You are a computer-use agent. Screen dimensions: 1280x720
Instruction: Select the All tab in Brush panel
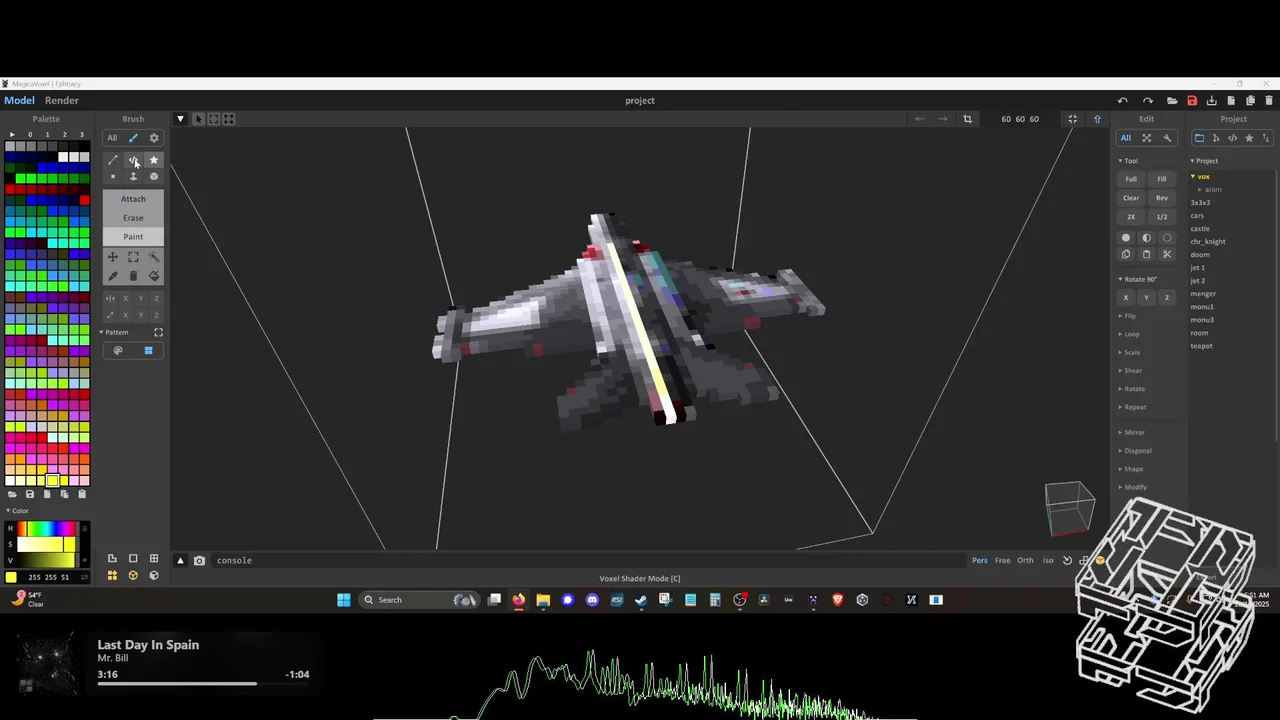coord(112,138)
